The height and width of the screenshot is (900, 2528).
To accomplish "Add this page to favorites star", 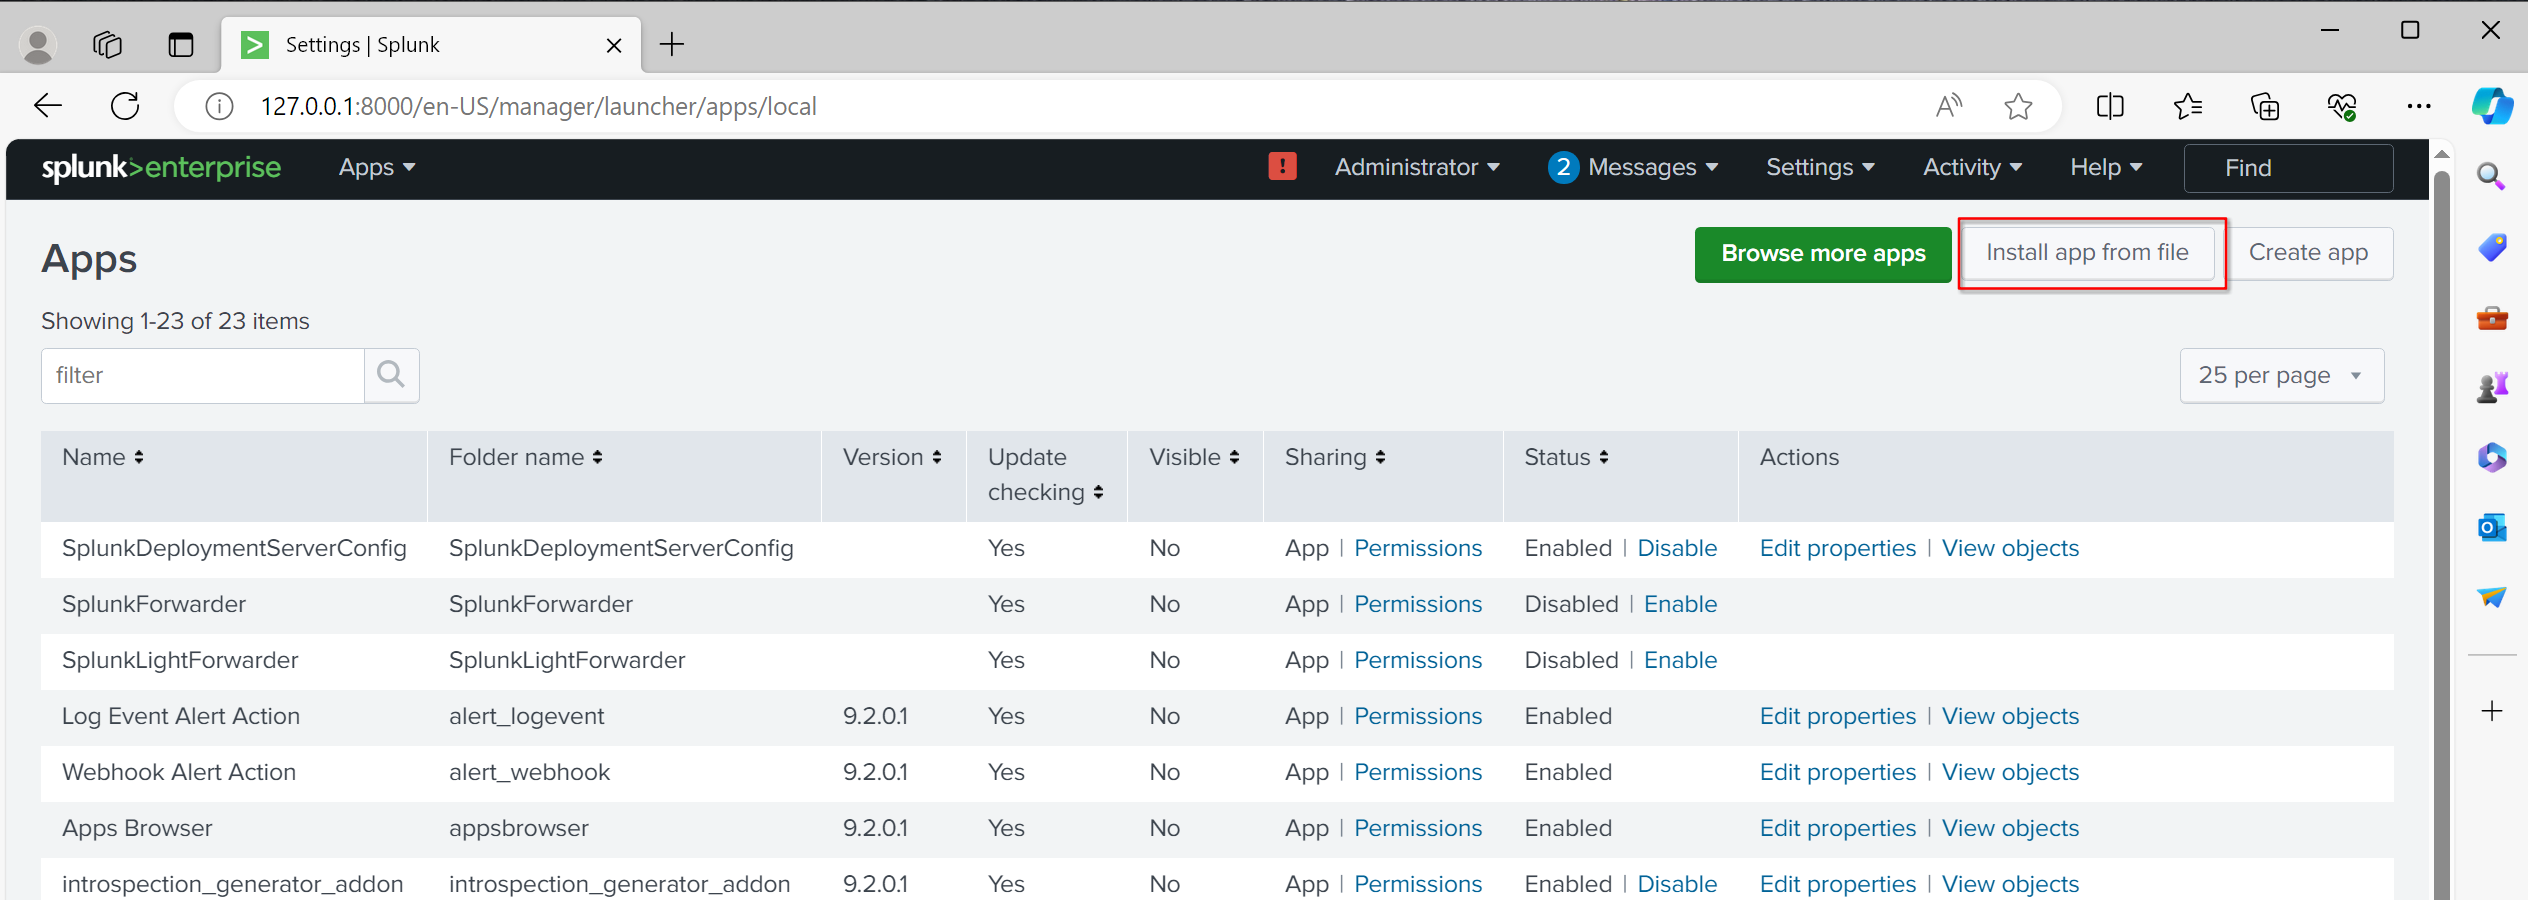I will pyautogui.click(x=2018, y=106).
